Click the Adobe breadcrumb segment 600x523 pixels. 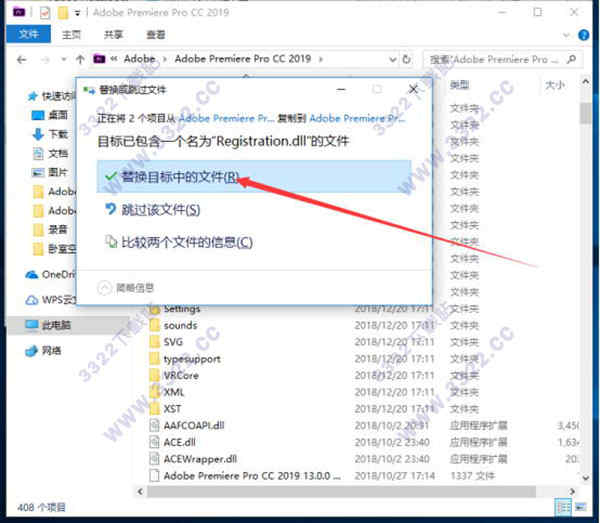pyautogui.click(x=139, y=59)
